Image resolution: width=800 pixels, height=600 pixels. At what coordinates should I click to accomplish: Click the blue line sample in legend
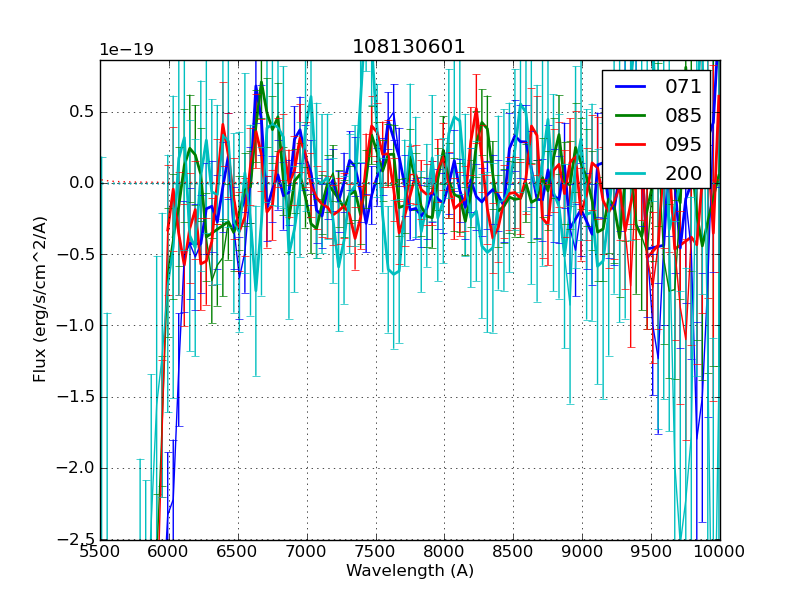[631, 87]
